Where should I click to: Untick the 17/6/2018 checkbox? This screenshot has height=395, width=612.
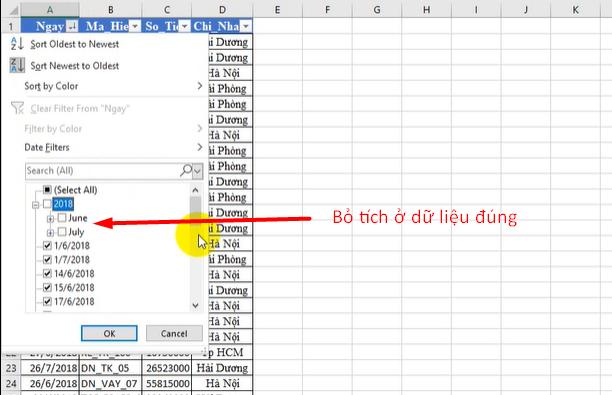[47, 301]
